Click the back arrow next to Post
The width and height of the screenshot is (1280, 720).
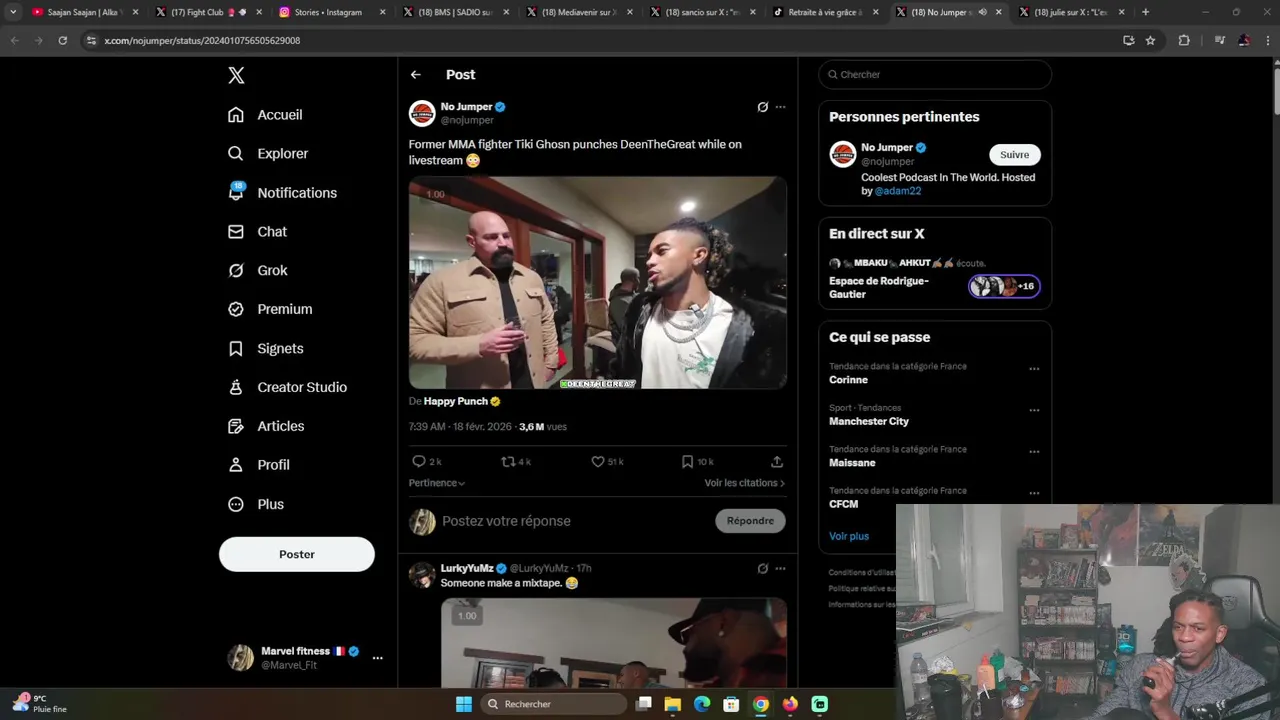[415, 75]
